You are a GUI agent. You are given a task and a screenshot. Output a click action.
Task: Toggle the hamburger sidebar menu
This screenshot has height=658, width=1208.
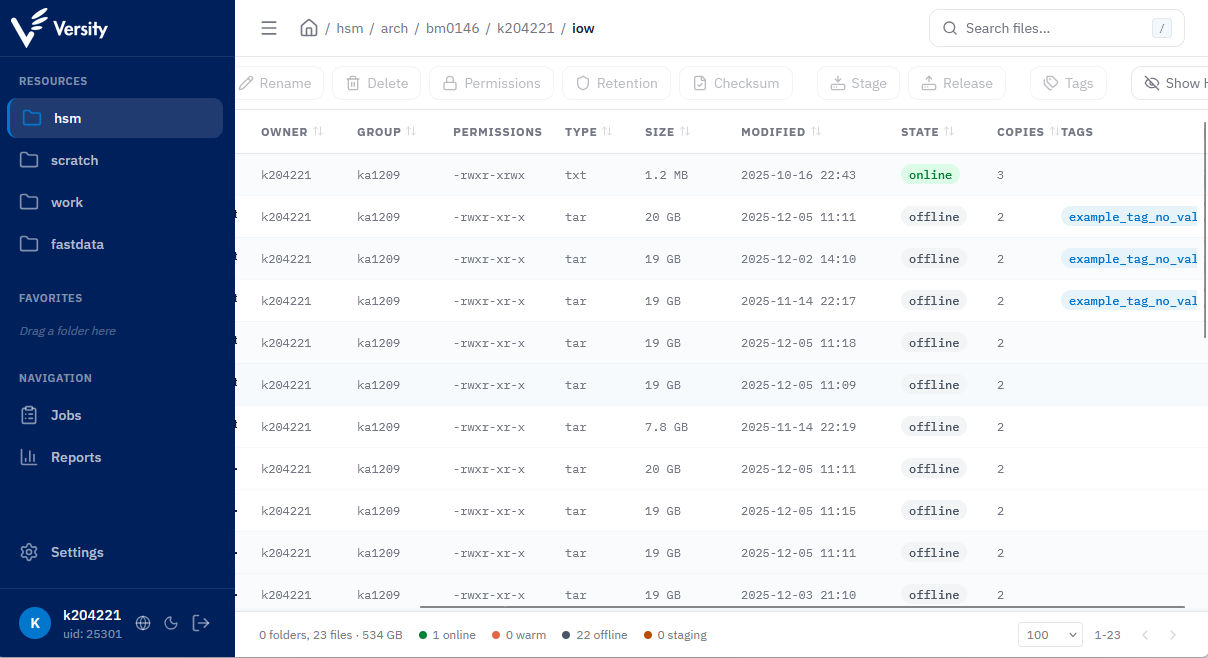coord(269,28)
